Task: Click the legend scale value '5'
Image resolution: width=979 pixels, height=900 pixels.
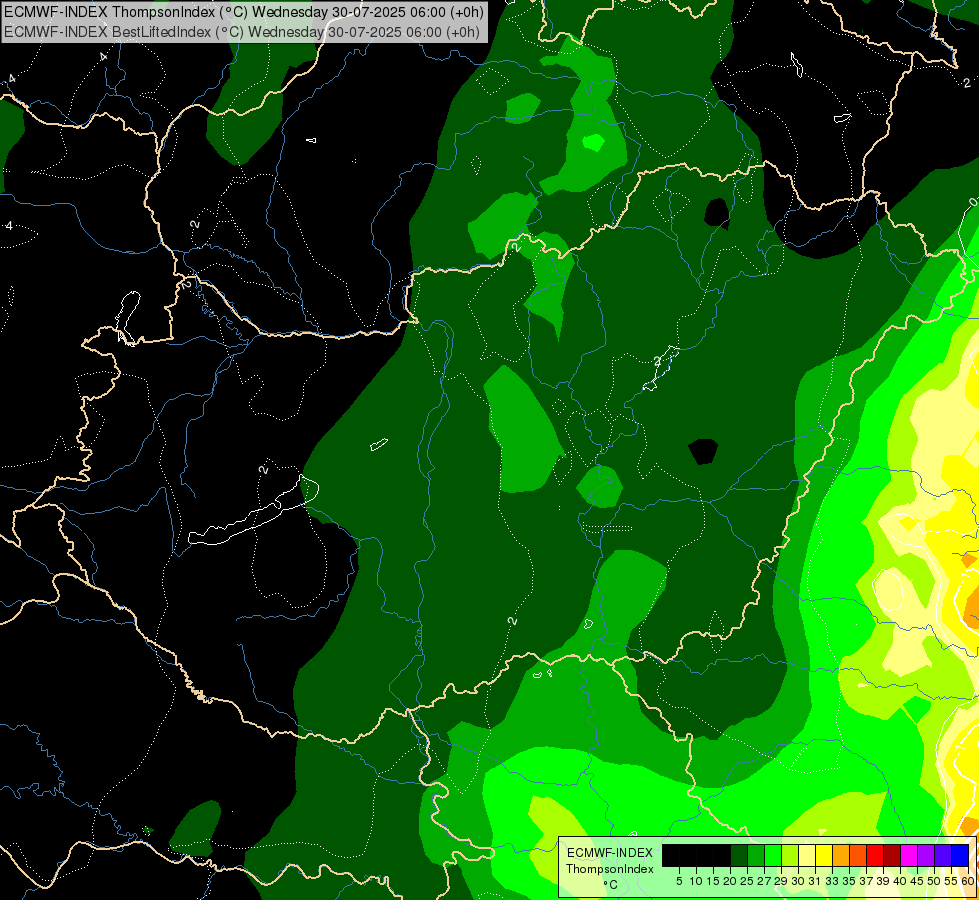Action: (679, 881)
